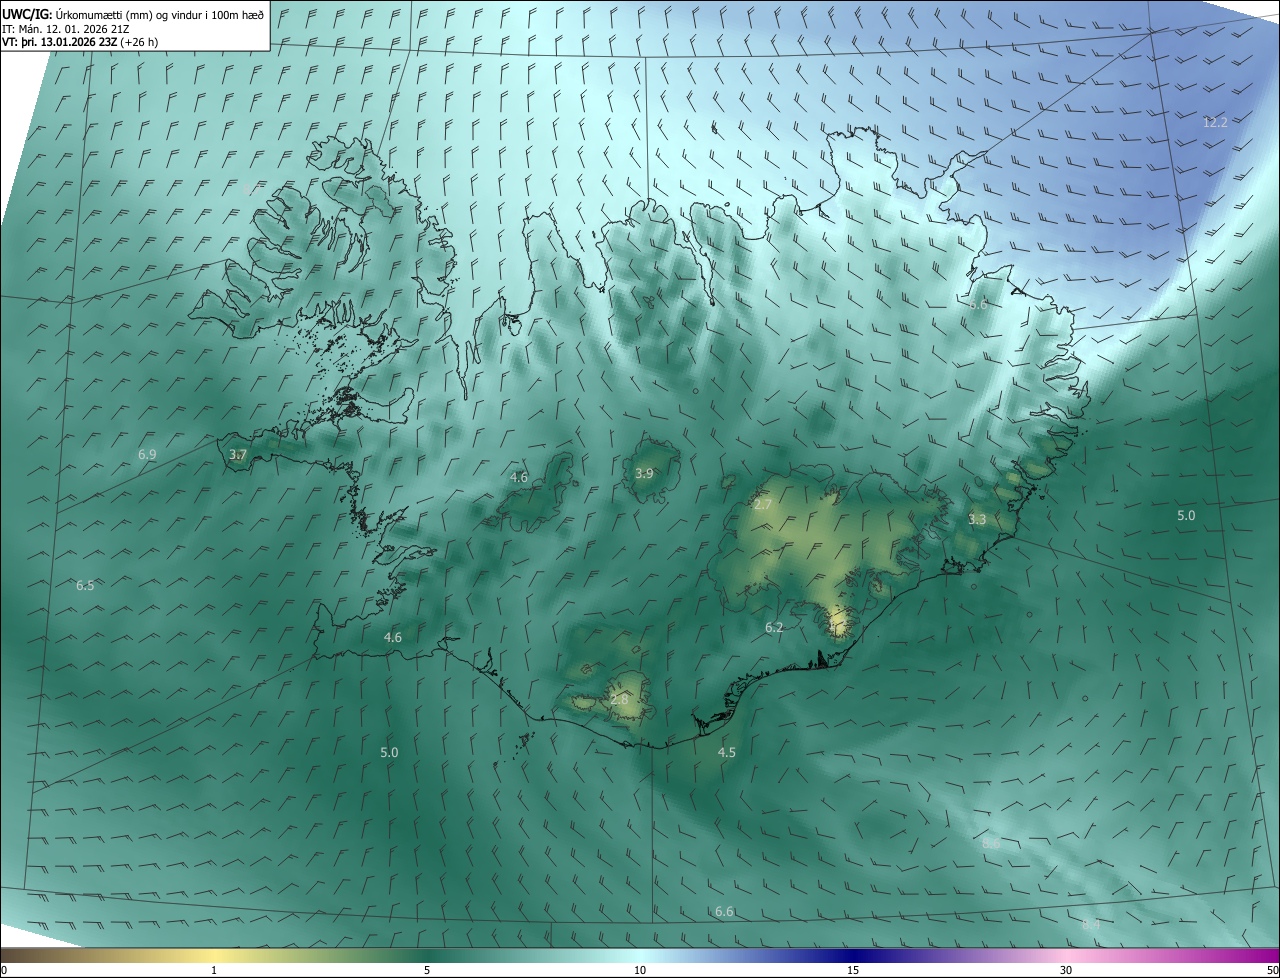Image resolution: width=1280 pixels, height=978 pixels.
Task: Click the color scale label 50
Action: 1271,970
